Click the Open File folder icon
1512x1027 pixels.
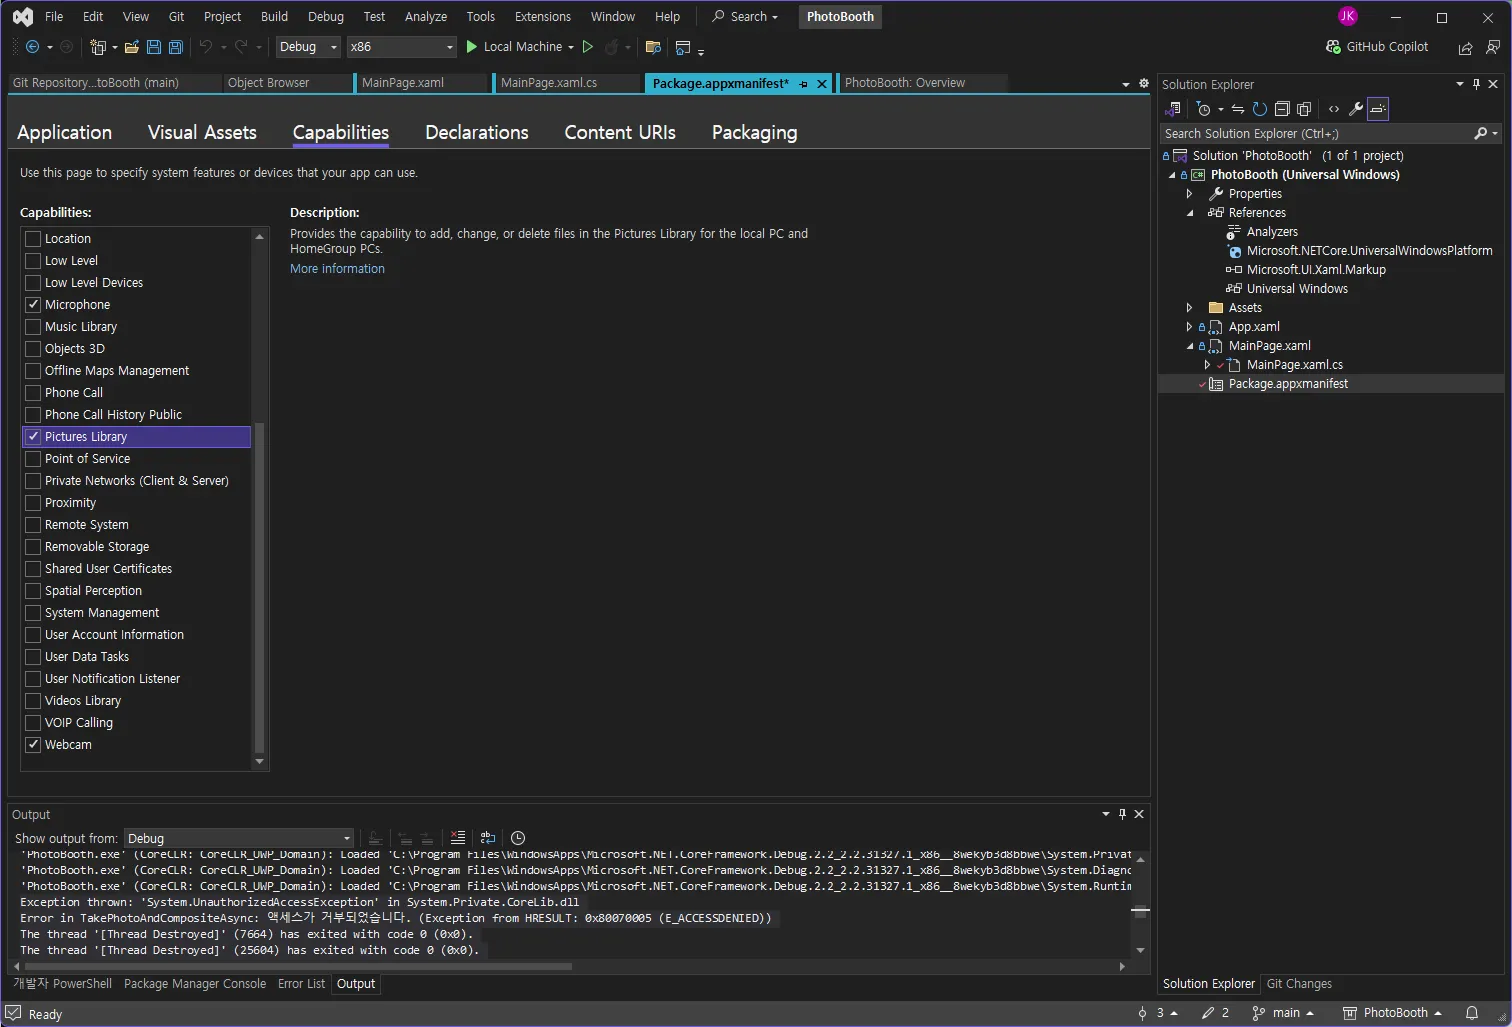[131, 47]
